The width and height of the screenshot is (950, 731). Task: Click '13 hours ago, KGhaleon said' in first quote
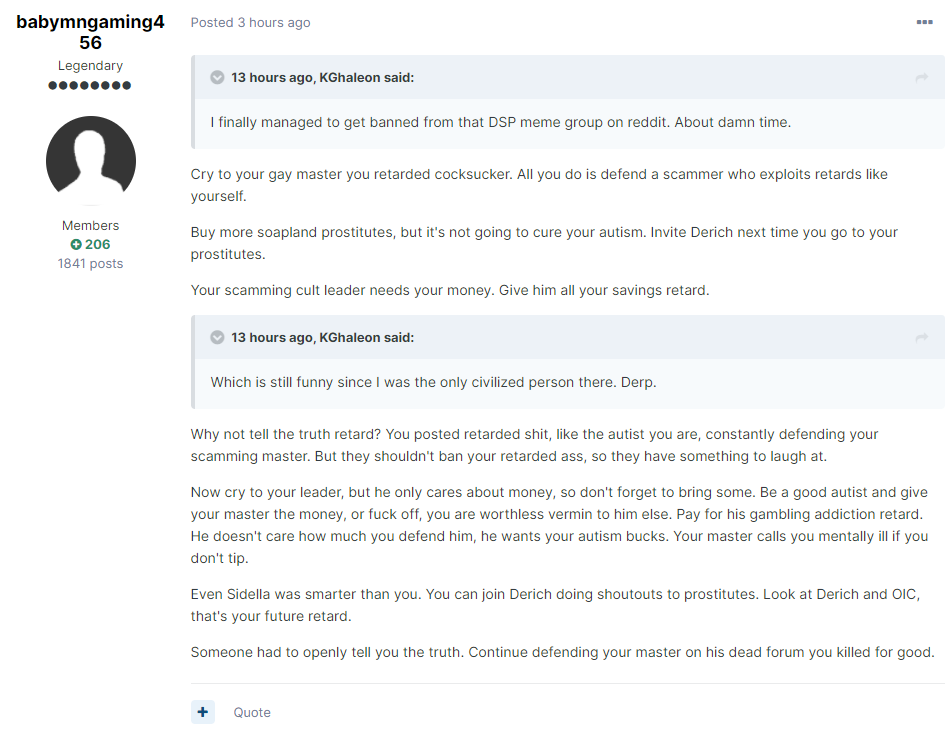coord(322,78)
